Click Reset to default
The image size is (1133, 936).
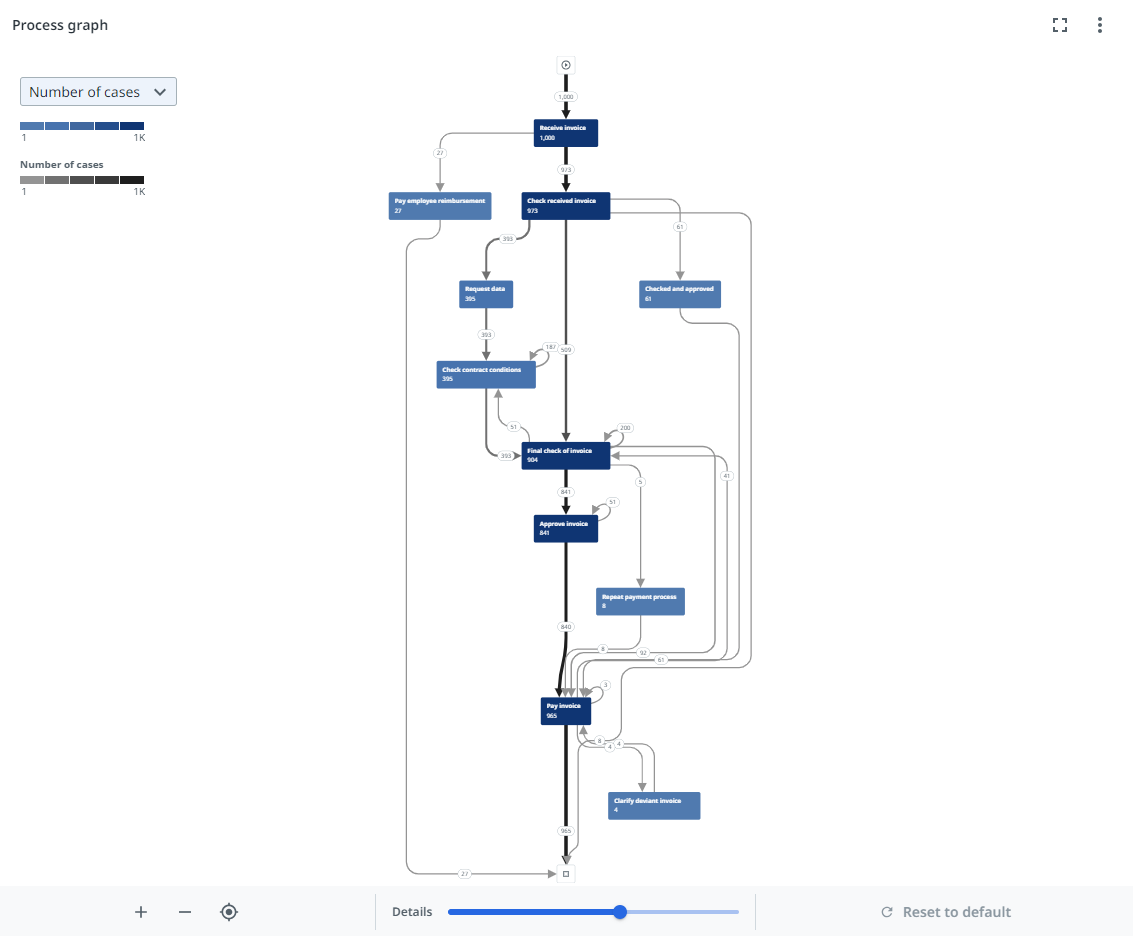[955, 912]
